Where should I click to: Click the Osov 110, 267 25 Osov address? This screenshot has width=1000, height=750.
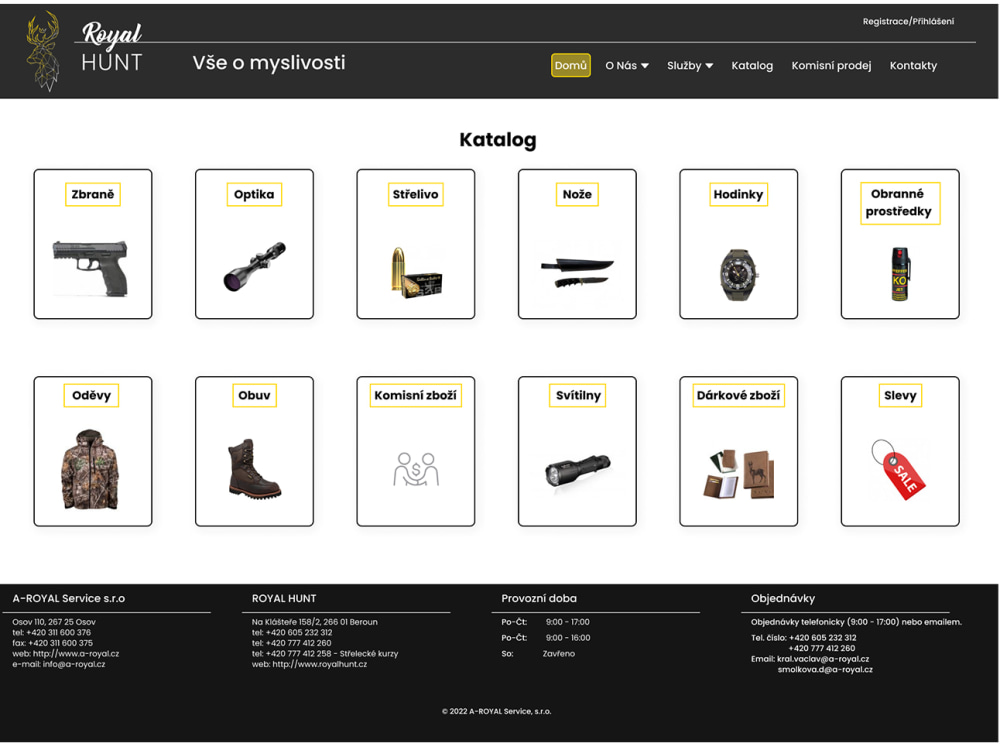[x=54, y=622]
